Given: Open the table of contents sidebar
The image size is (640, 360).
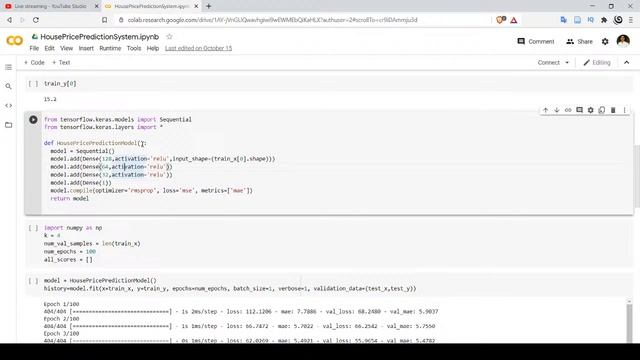Looking at the screenshot, I should pyautogui.click(x=8, y=67).
